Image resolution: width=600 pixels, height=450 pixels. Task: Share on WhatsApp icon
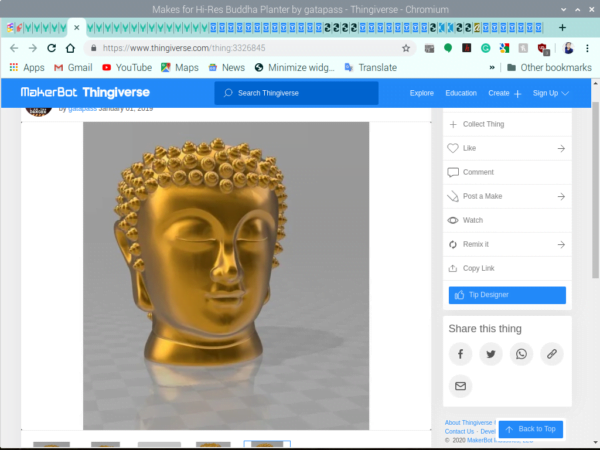click(521, 354)
